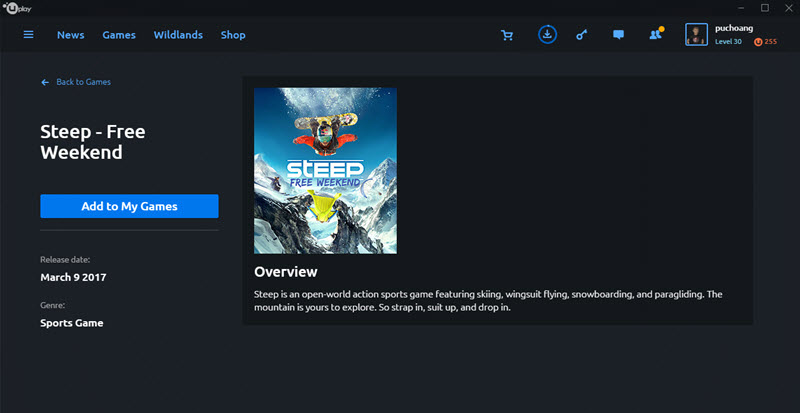Open the friends list icon
This screenshot has width=800, height=413.
(656, 34)
